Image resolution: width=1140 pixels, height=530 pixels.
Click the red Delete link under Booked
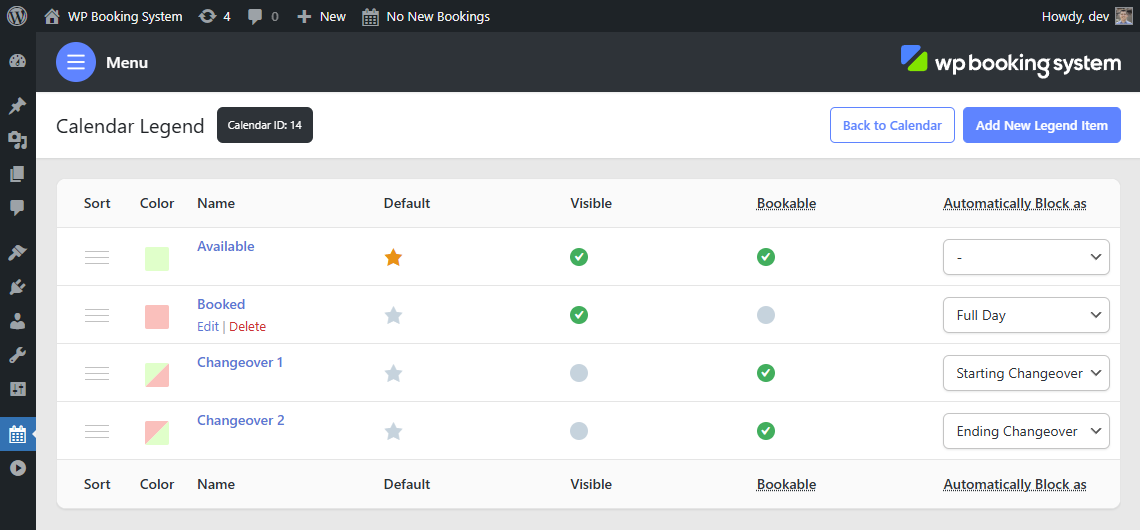coord(247,326)
